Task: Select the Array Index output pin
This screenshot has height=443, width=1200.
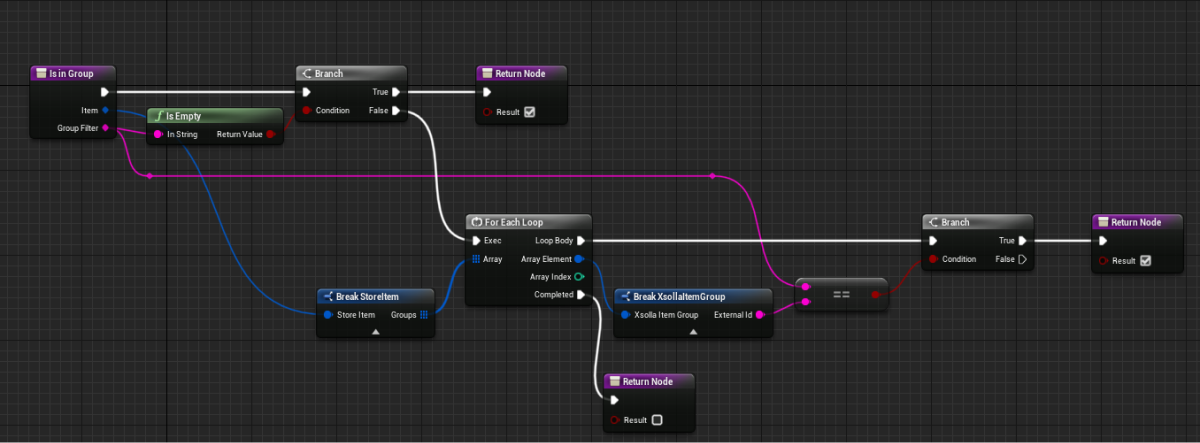Action: (580, 277)
